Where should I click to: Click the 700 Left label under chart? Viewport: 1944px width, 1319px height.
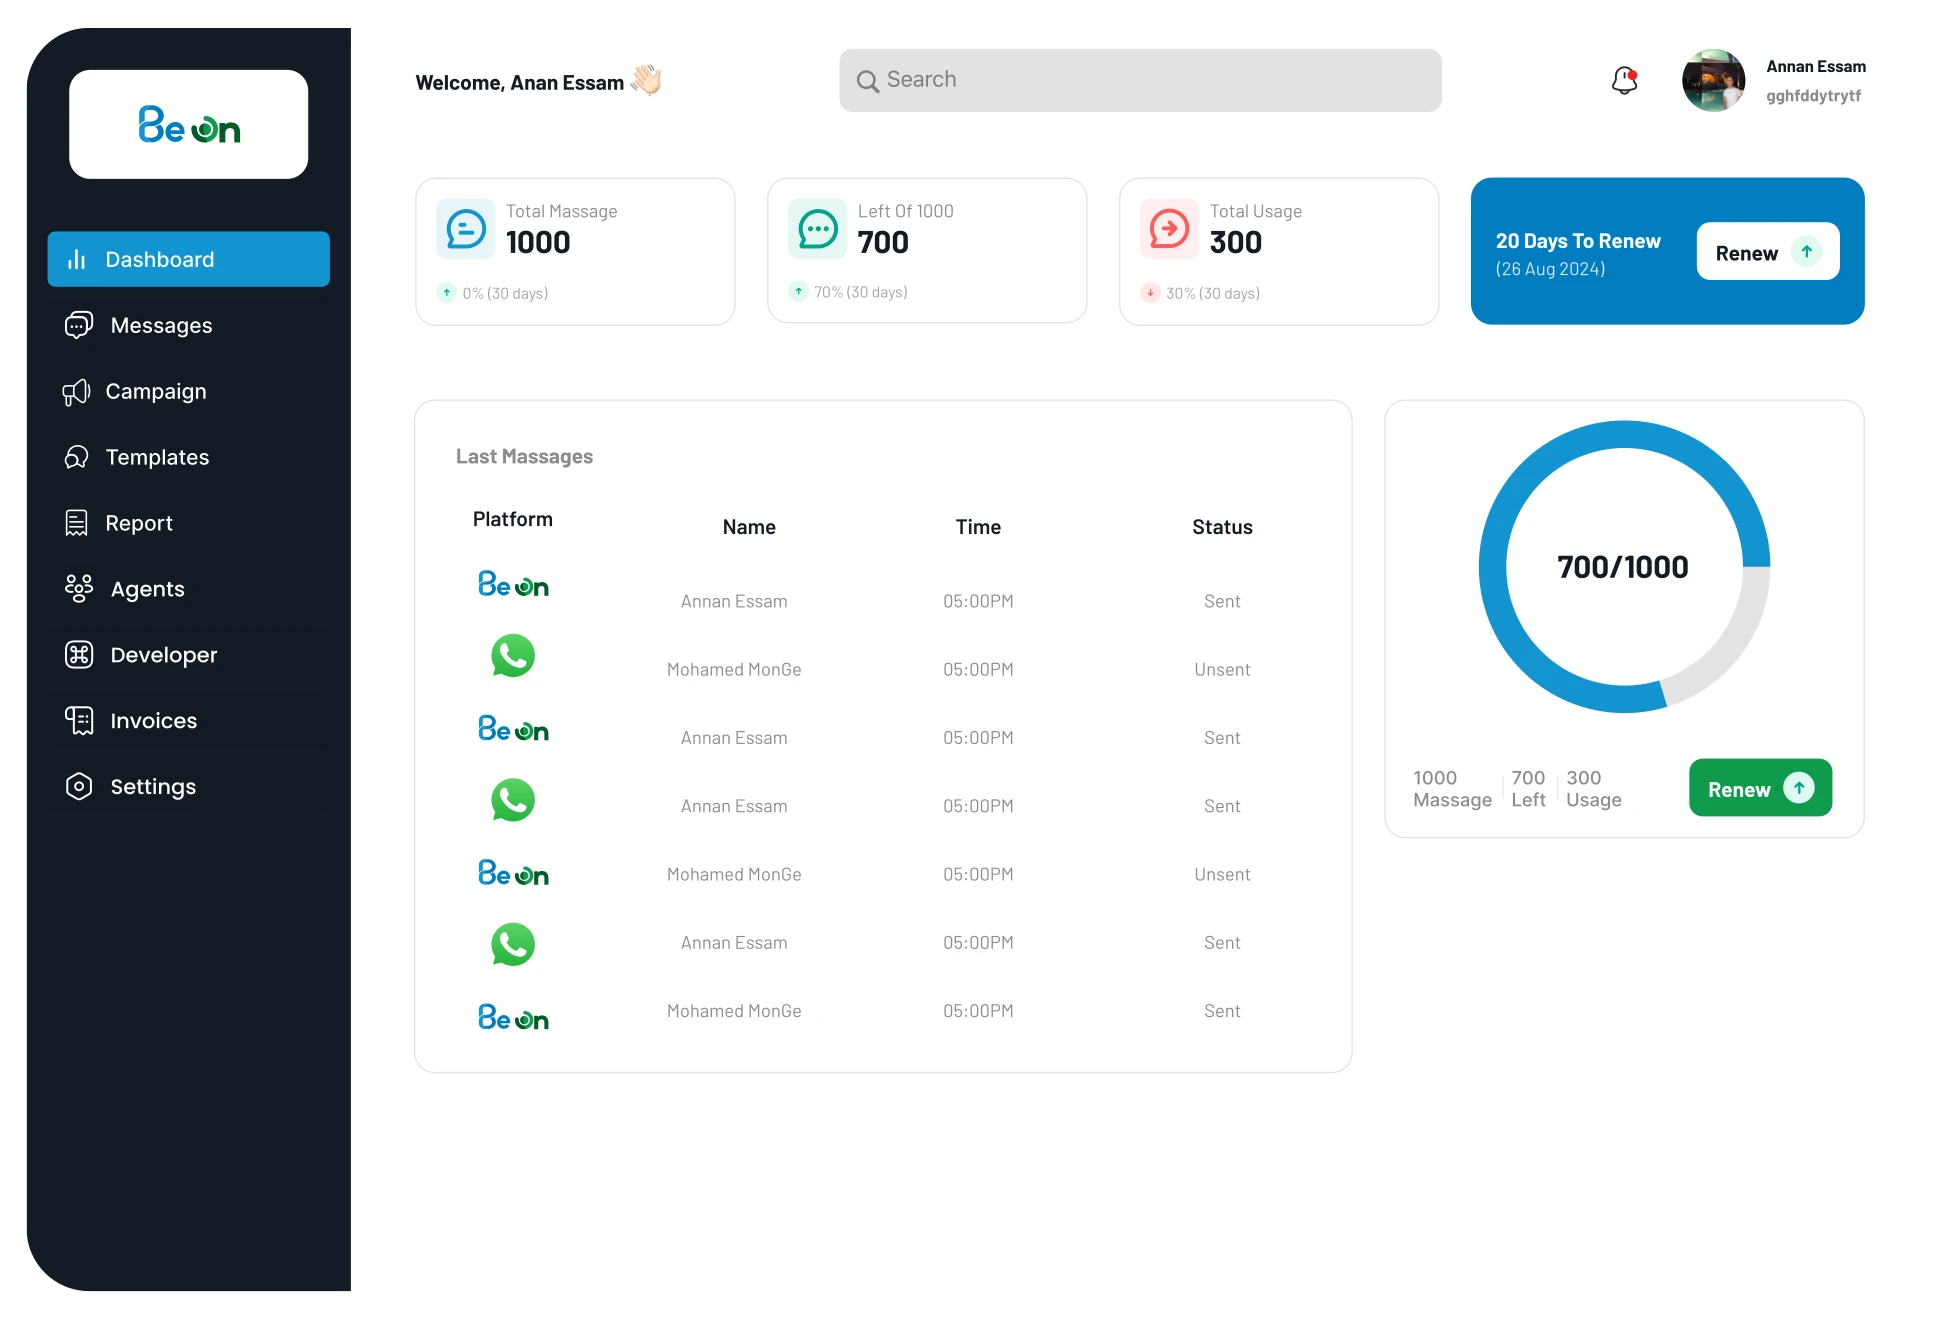coord(1528,789)
